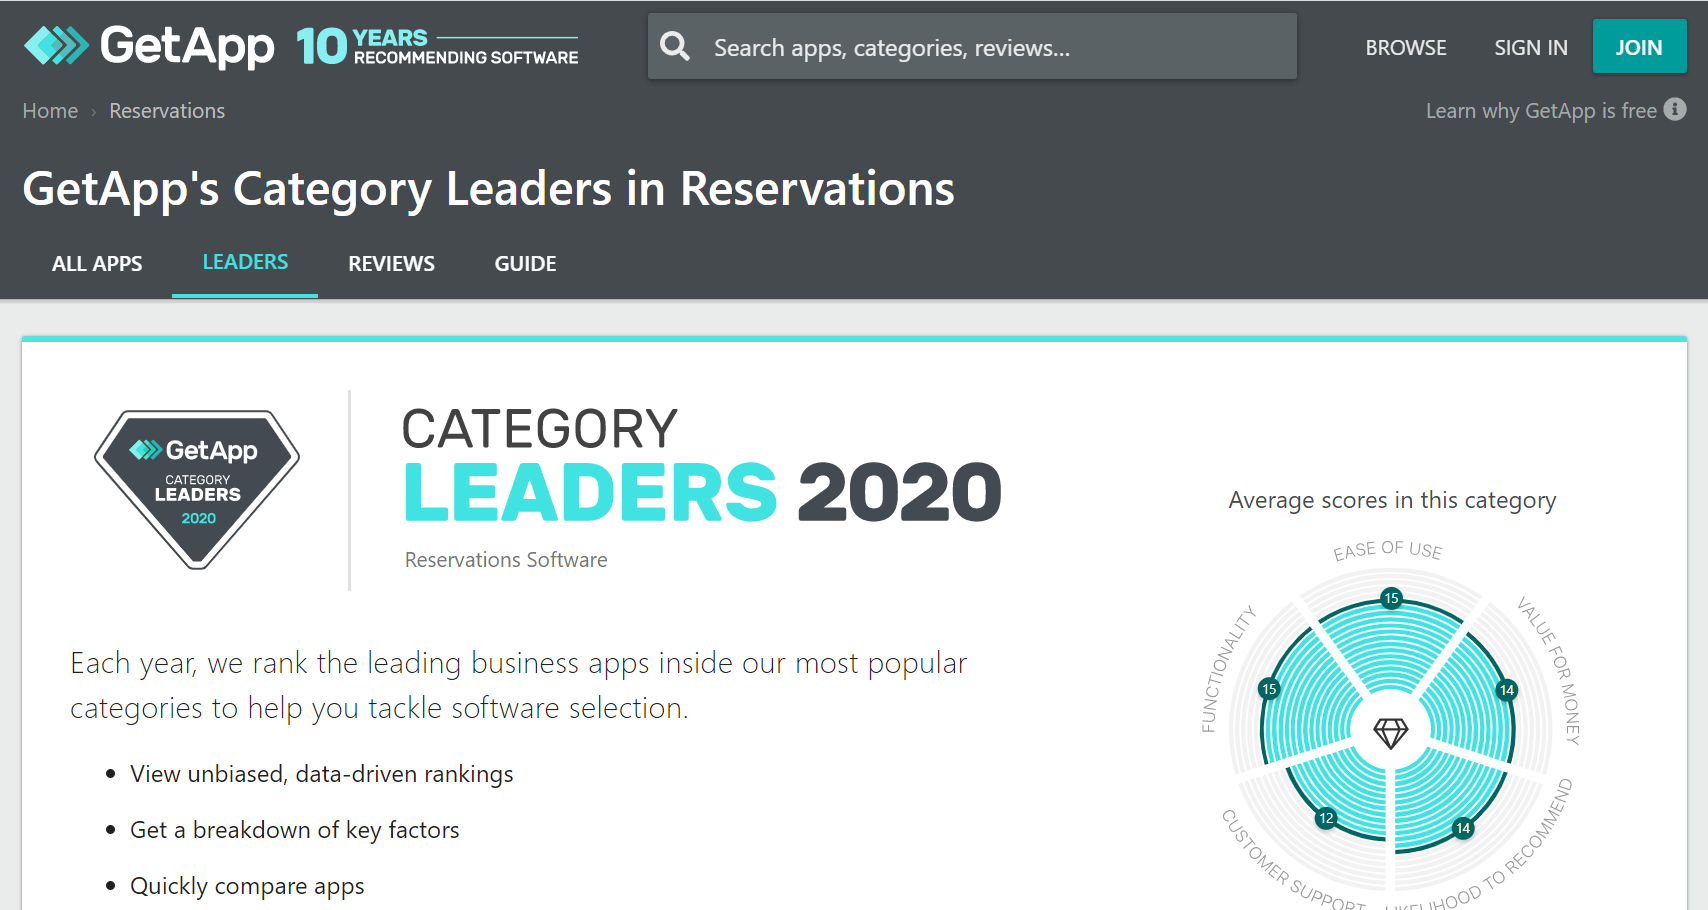Switch to the Reviews tab

click(391, 264)
